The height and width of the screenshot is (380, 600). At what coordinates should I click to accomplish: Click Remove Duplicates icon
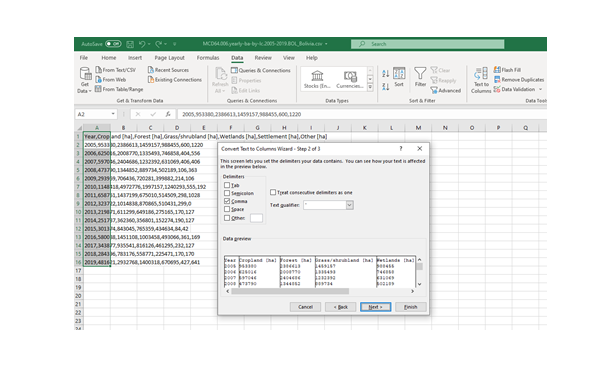497,80
